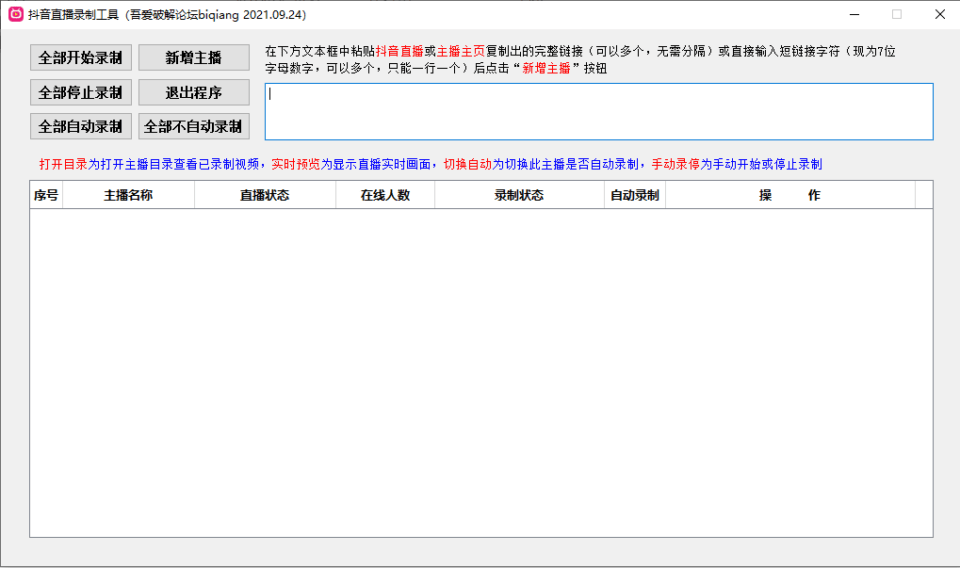Viewport: 960px width, 568px height.
Task: Exit using the 退出程序 button
Action: coord(193,92)
